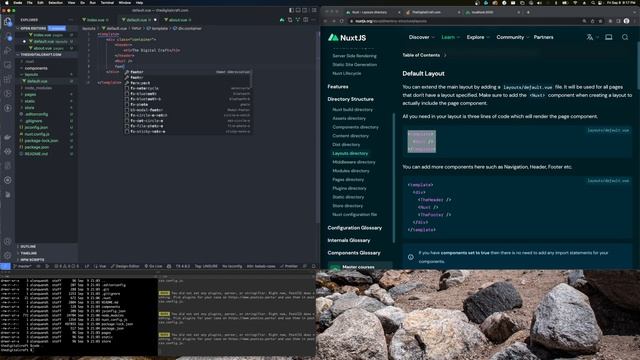Click the Wi-Fi icon in macOS menu bar
The width and height of the screenshot is (640, 360).
tap(575, 2)
